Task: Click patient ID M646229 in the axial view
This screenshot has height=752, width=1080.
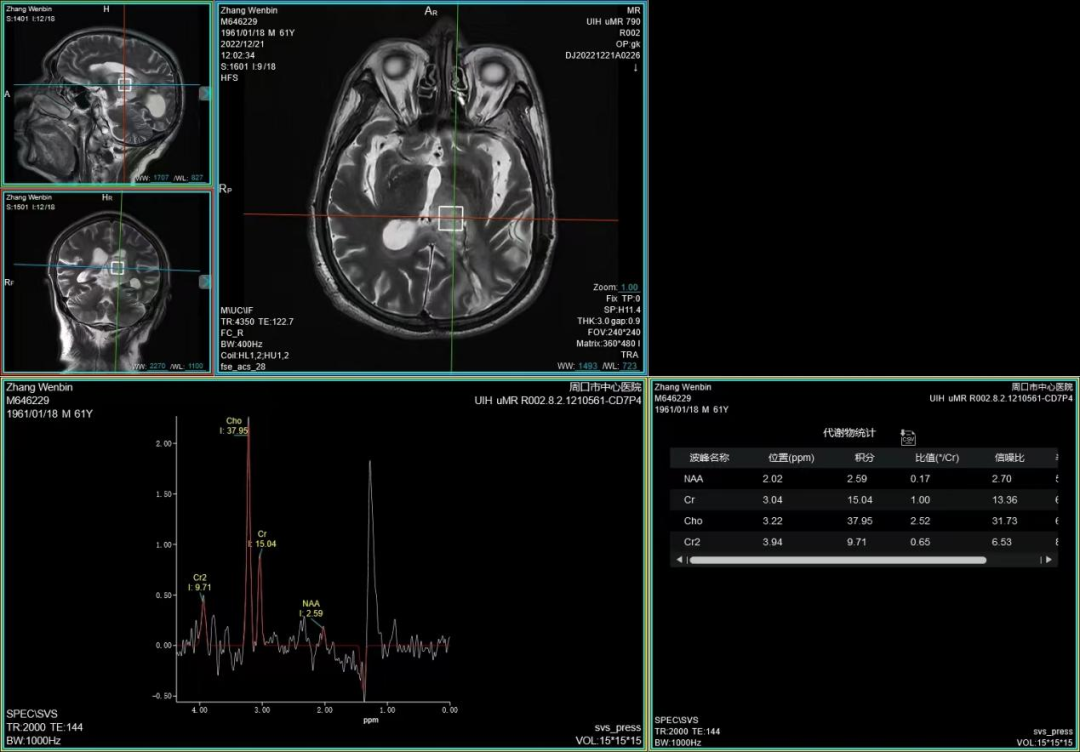Action: click(238, 21)
